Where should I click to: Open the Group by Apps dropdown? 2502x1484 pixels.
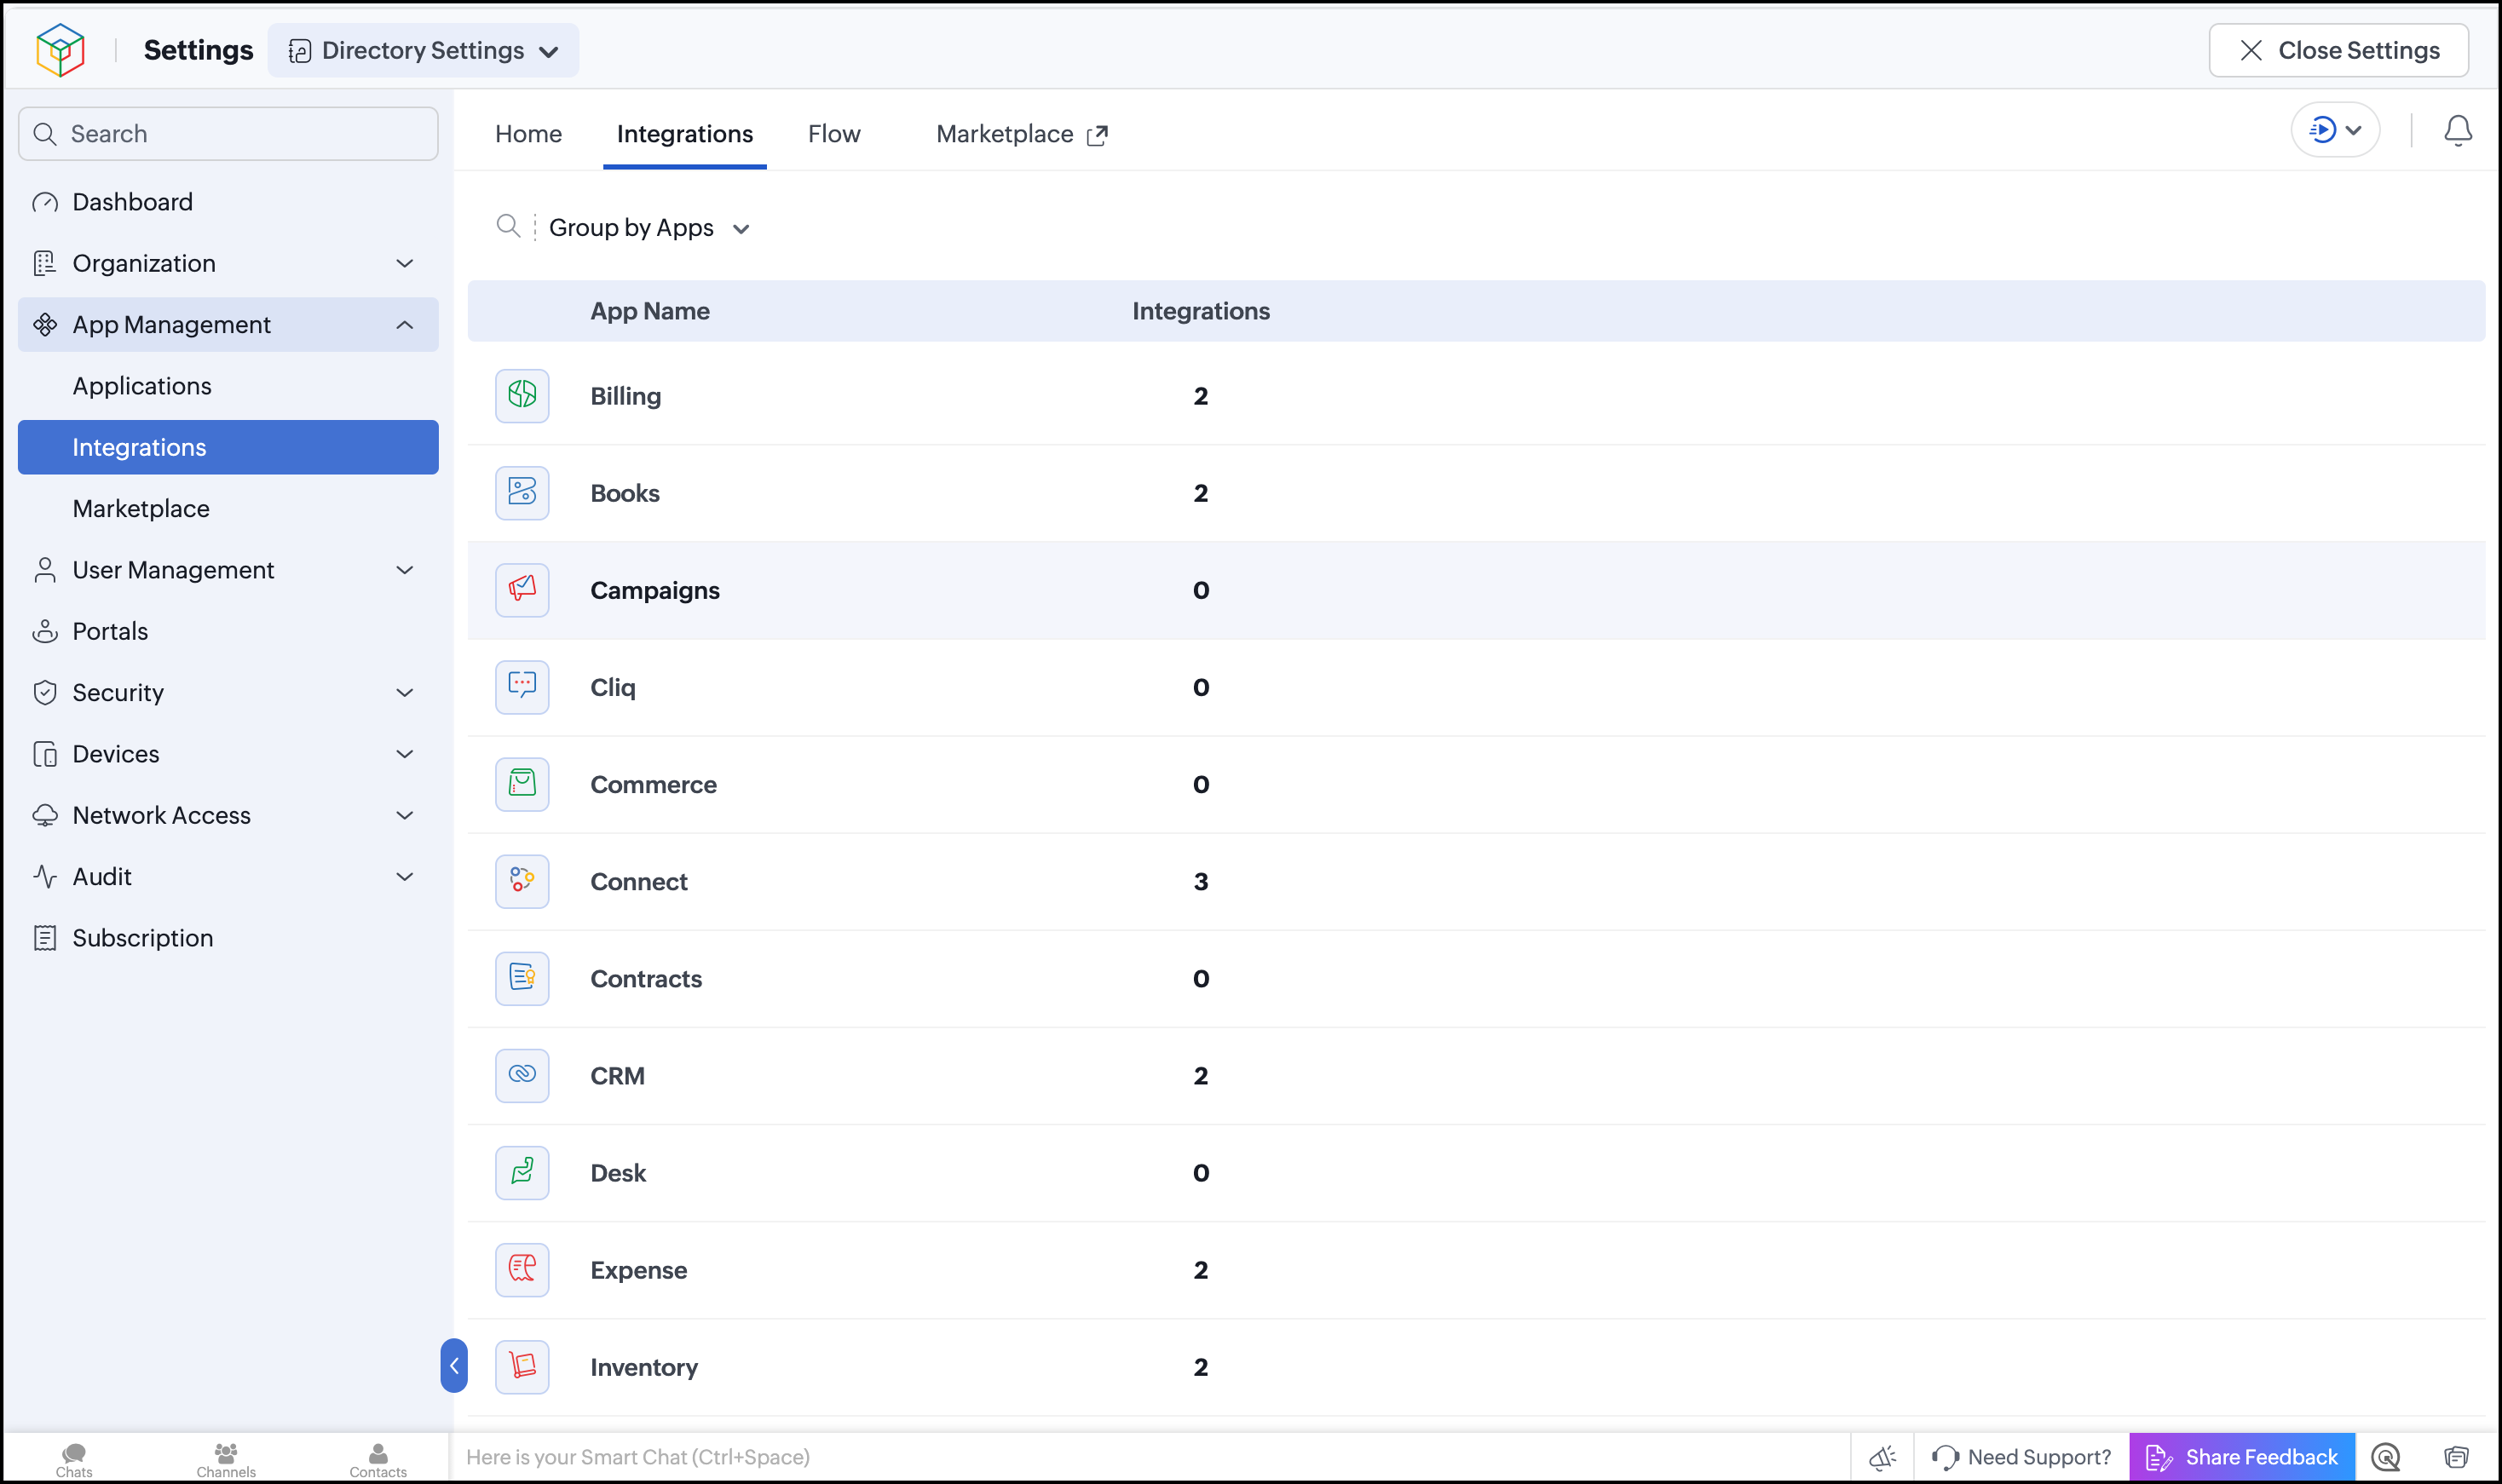click(x=649, y=227)
